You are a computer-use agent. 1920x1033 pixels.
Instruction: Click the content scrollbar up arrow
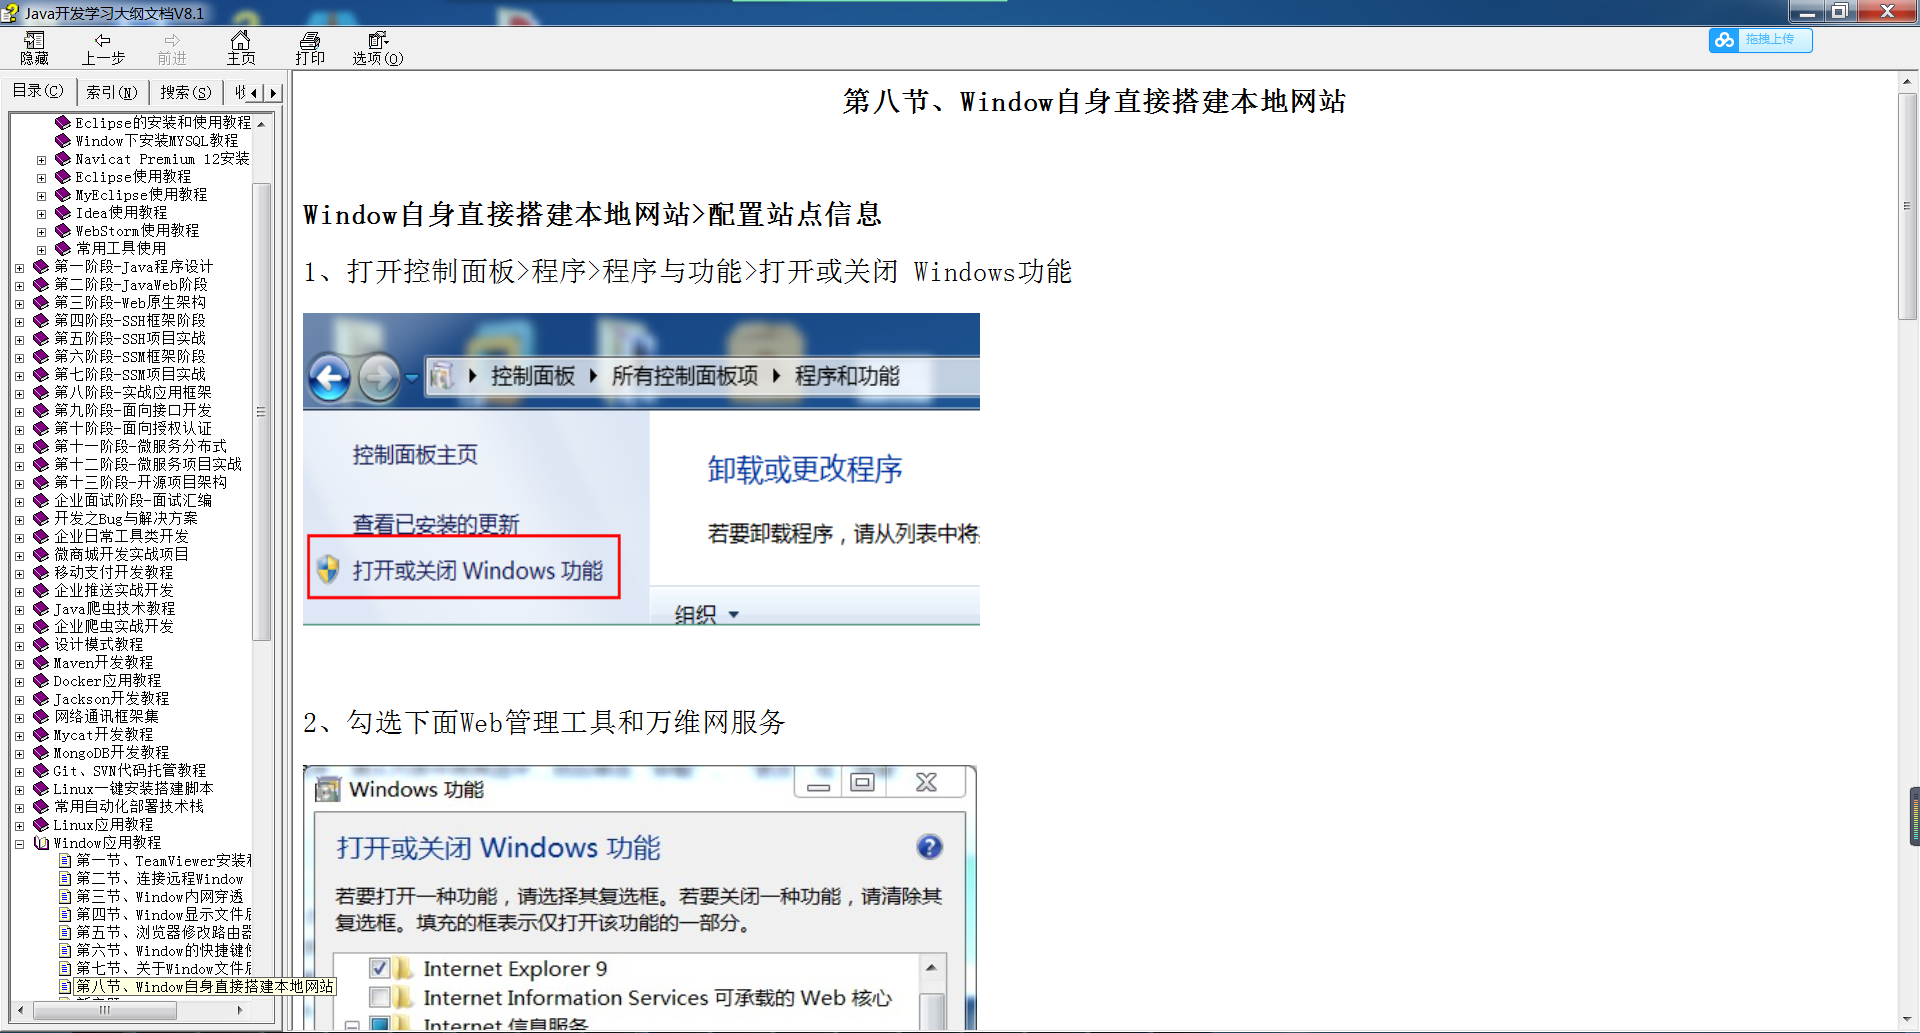click(1907, 80)
